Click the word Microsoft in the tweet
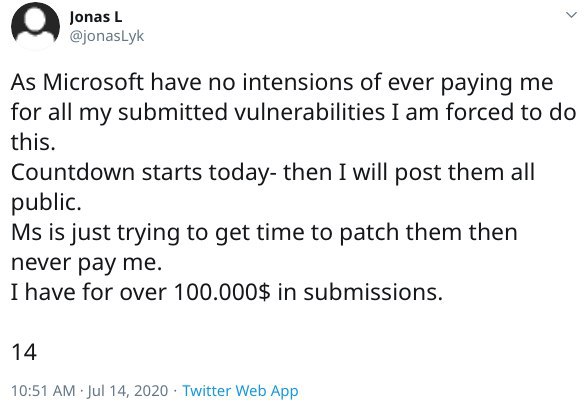Screen dimensions: 588x407 coord(93,82)
